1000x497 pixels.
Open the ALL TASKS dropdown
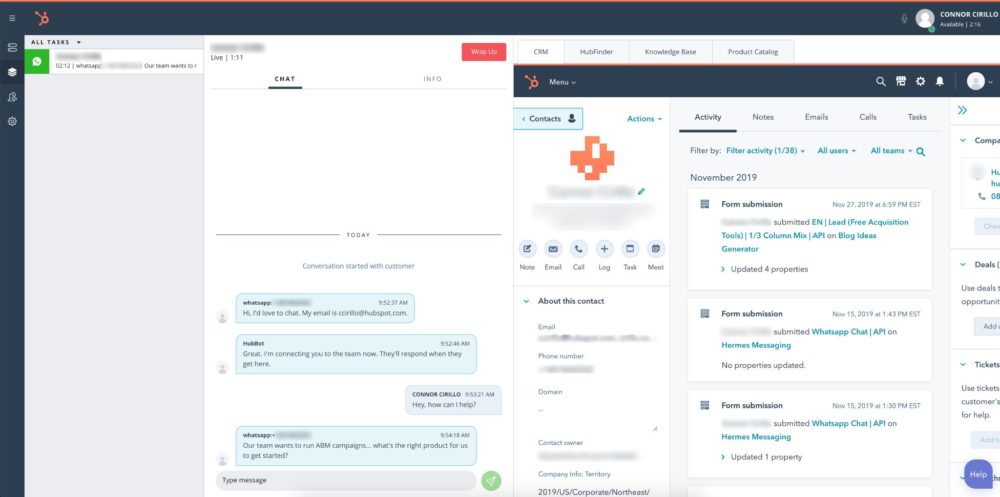(x=56, y=42)
